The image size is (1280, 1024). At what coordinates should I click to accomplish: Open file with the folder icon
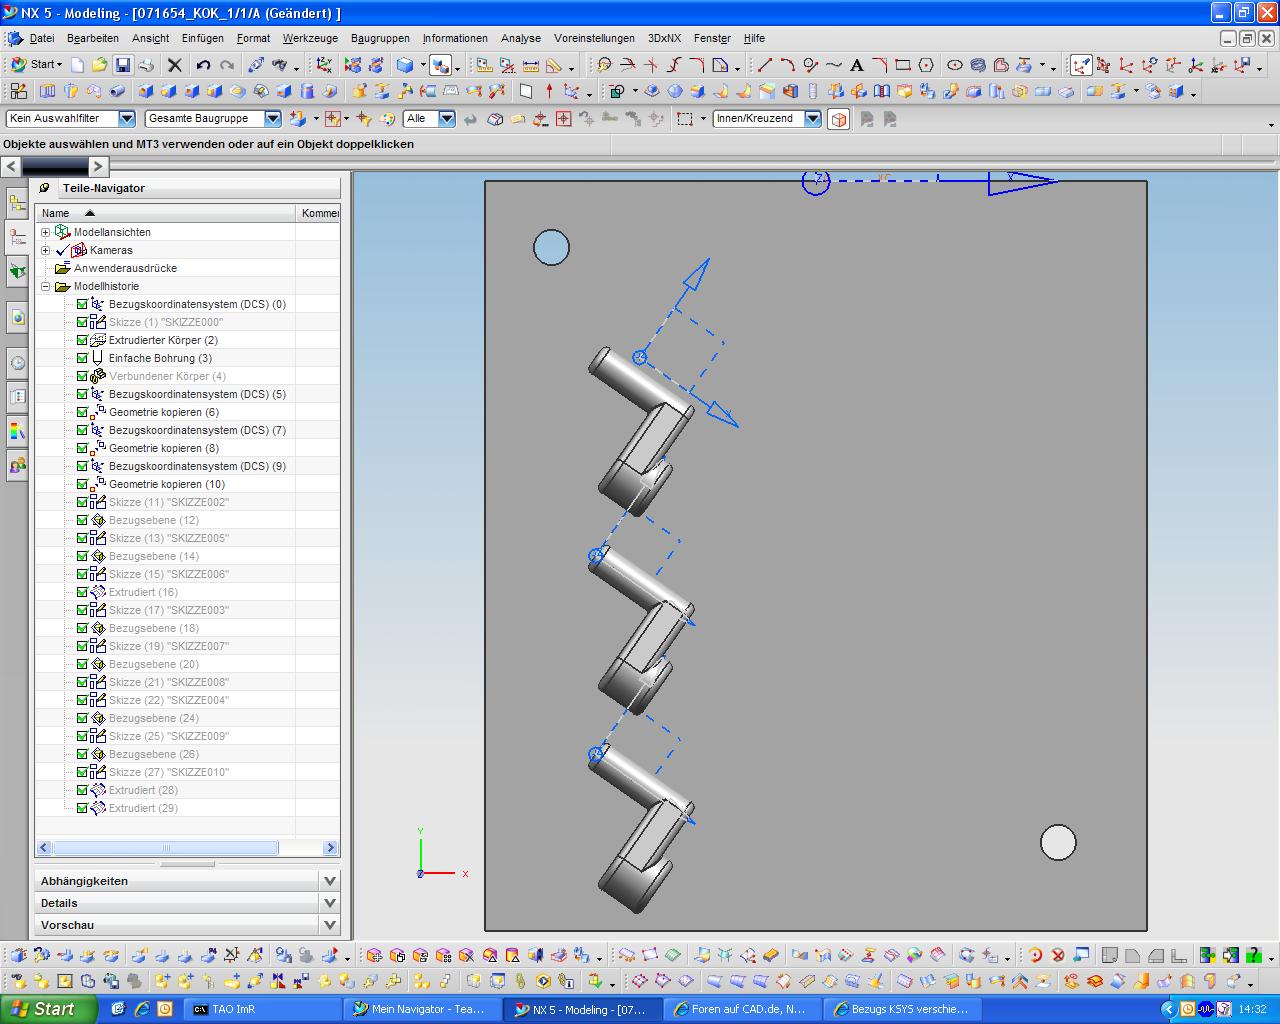99,65
